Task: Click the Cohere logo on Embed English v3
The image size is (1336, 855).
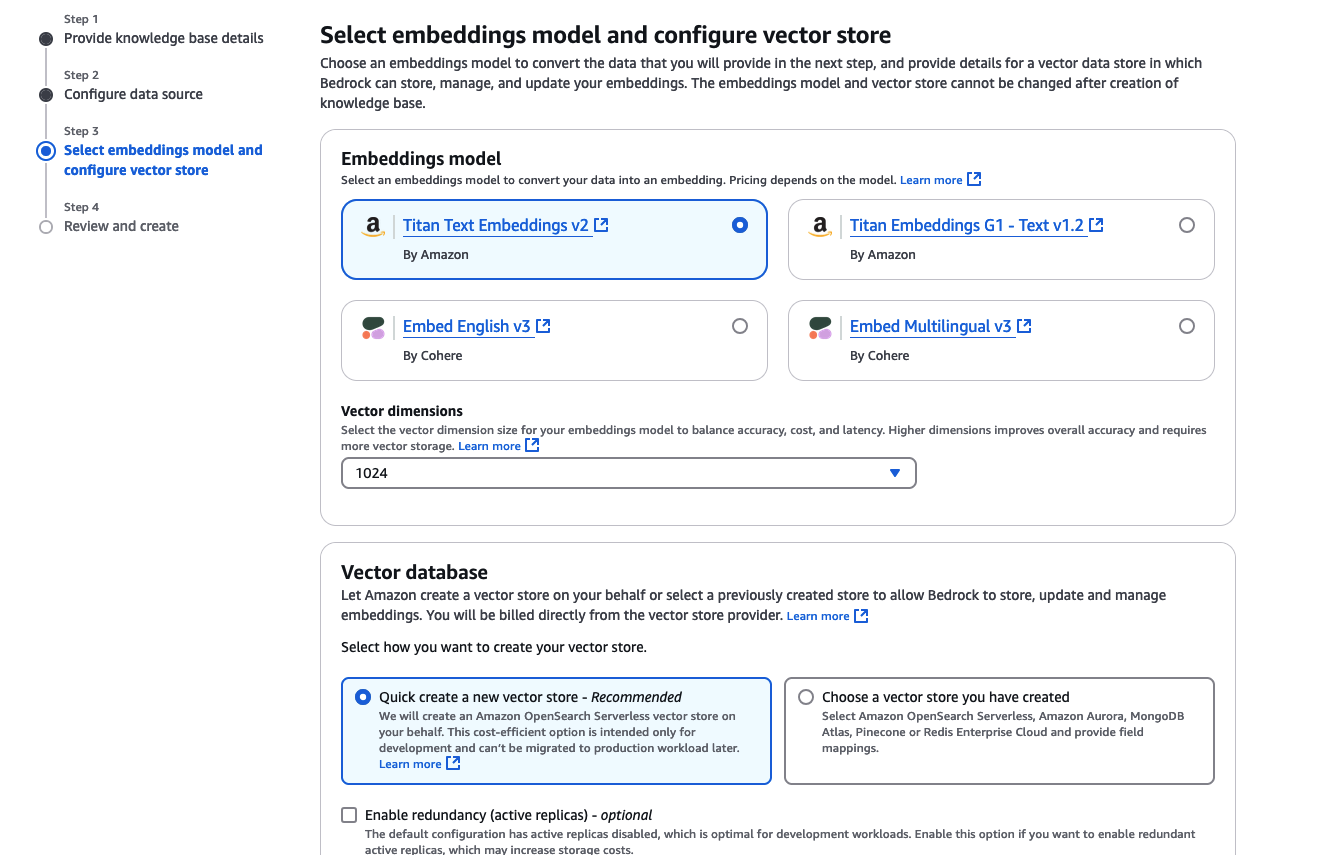Action: click(x=373, y=328)
